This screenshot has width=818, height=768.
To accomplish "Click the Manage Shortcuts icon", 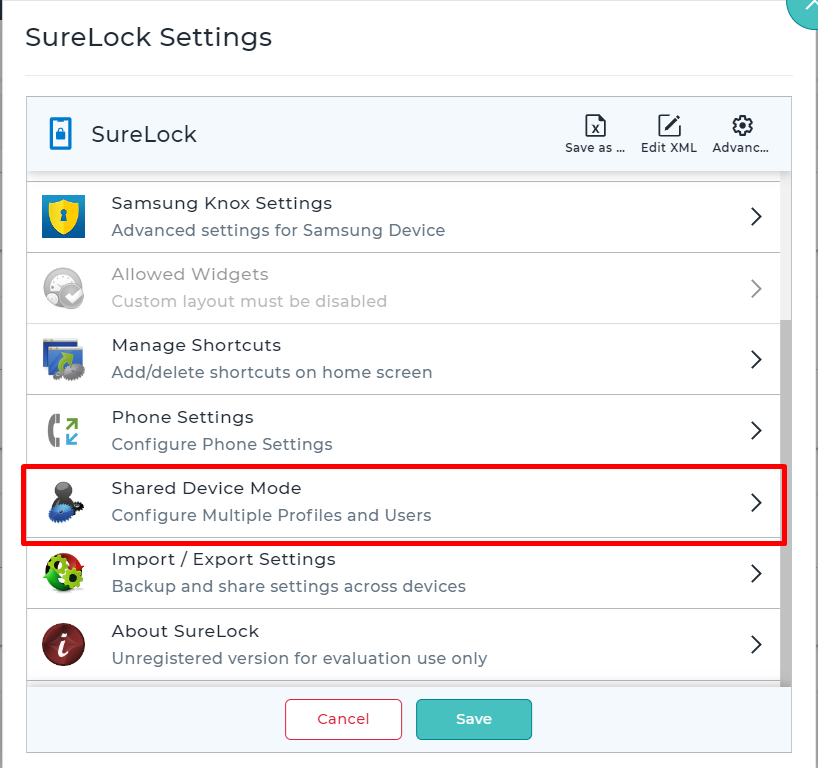I will pyautogui.click(x=64, y=359).
